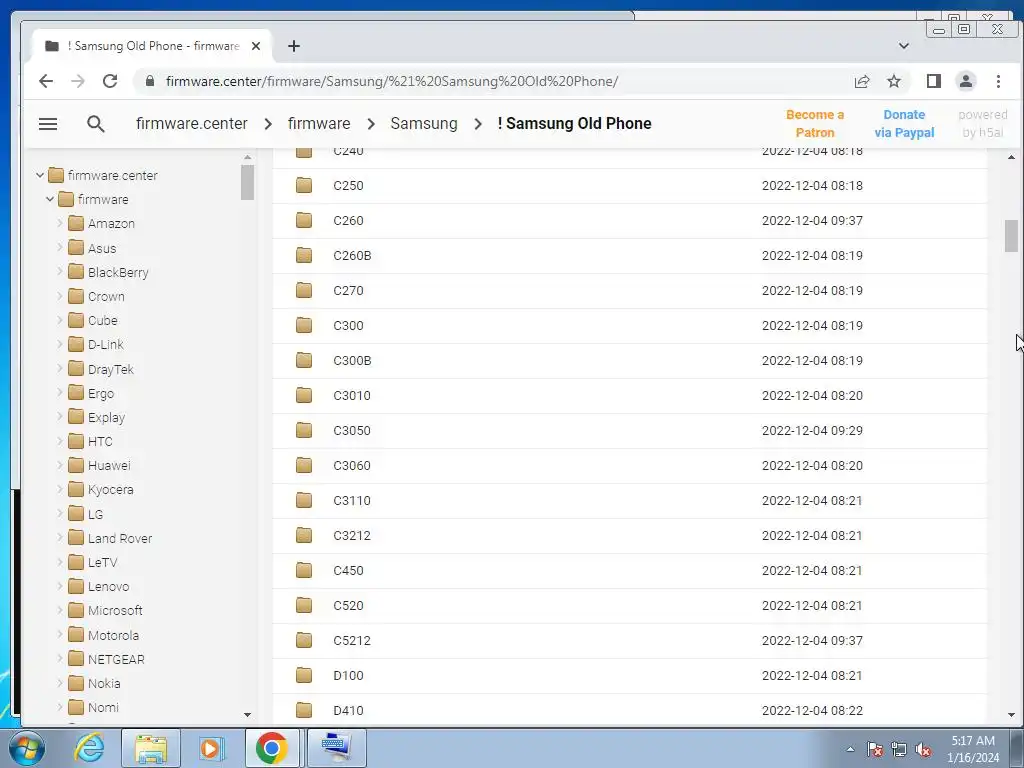Click the muted volume tray icon

click(x=923, y=750)
